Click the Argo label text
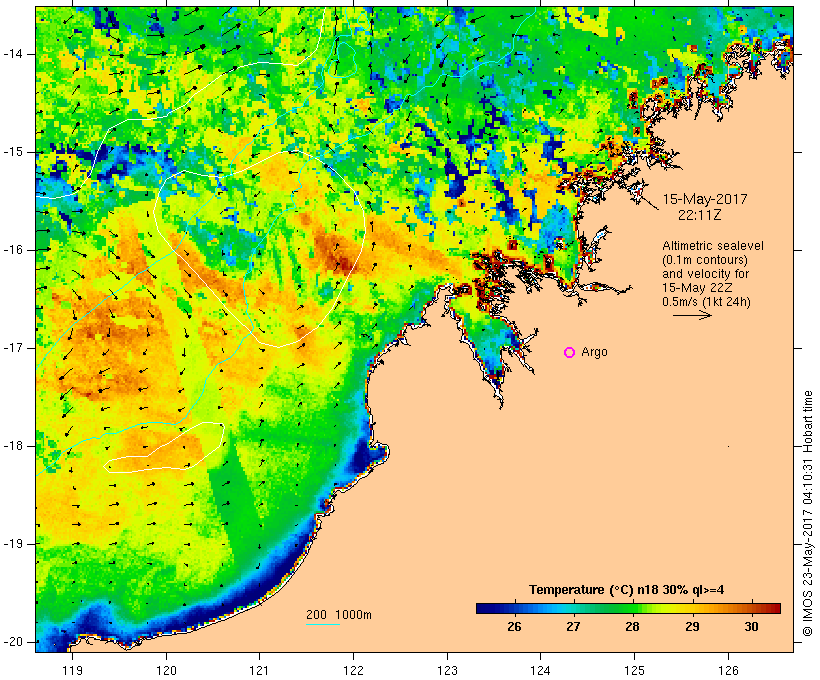 pyautogui.click(x=595, y=353)
